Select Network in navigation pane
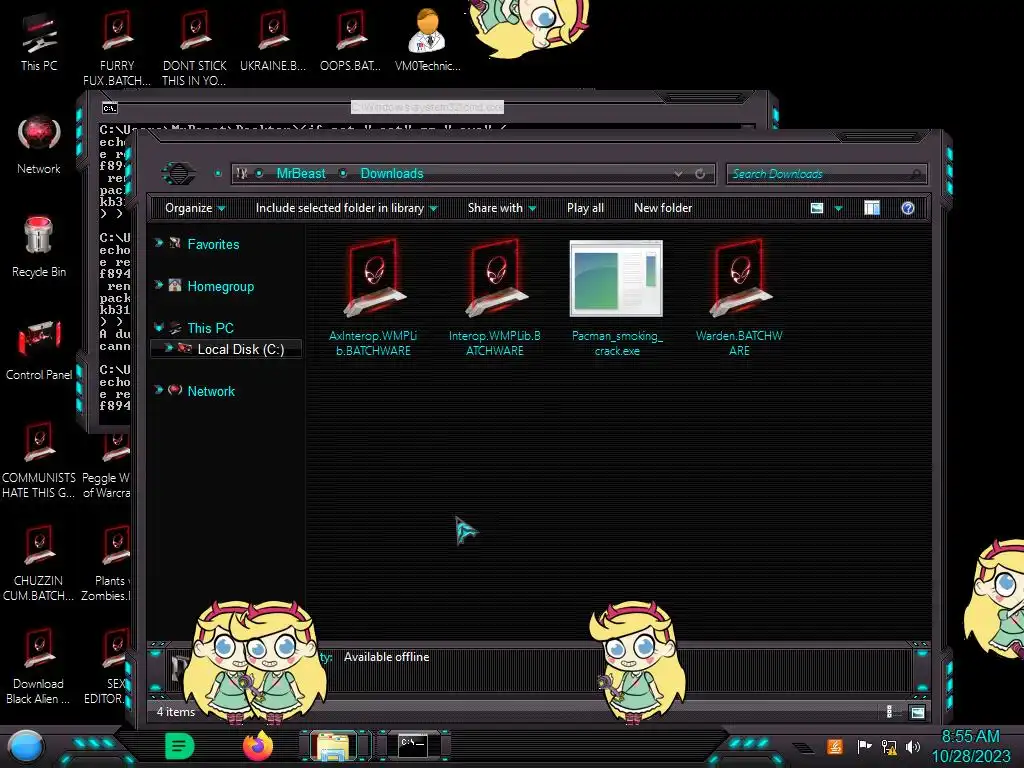This screenshot has height=768, width=1024. point(210,391)
